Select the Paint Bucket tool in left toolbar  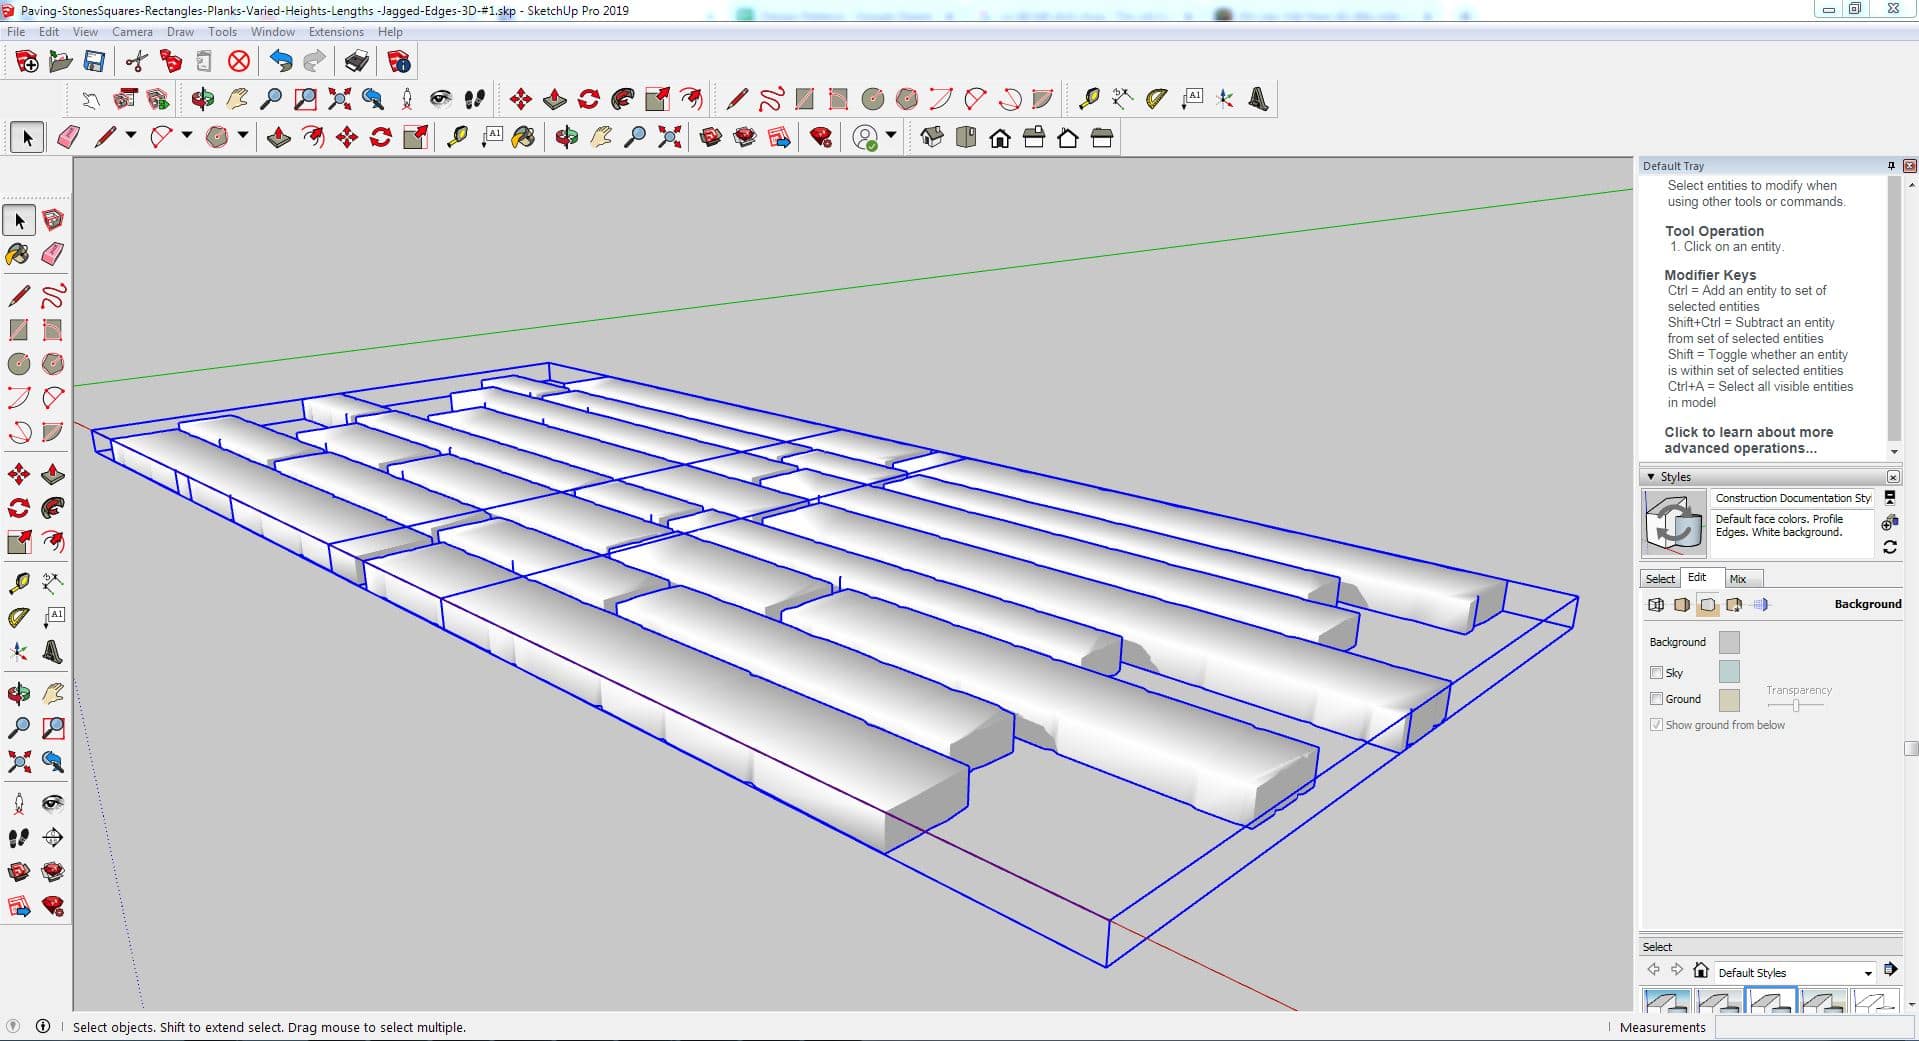pyautogui.click(x=18, y=254)
